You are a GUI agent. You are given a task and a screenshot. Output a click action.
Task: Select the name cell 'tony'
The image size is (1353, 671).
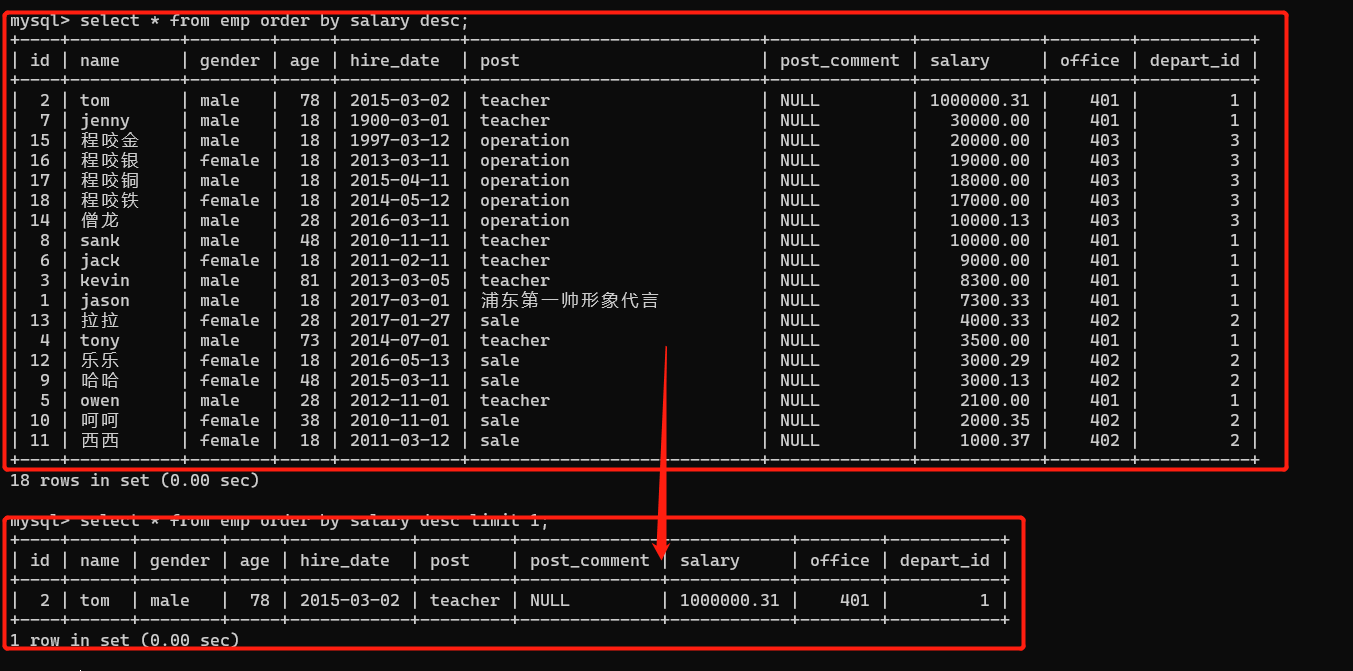[100, 340]
